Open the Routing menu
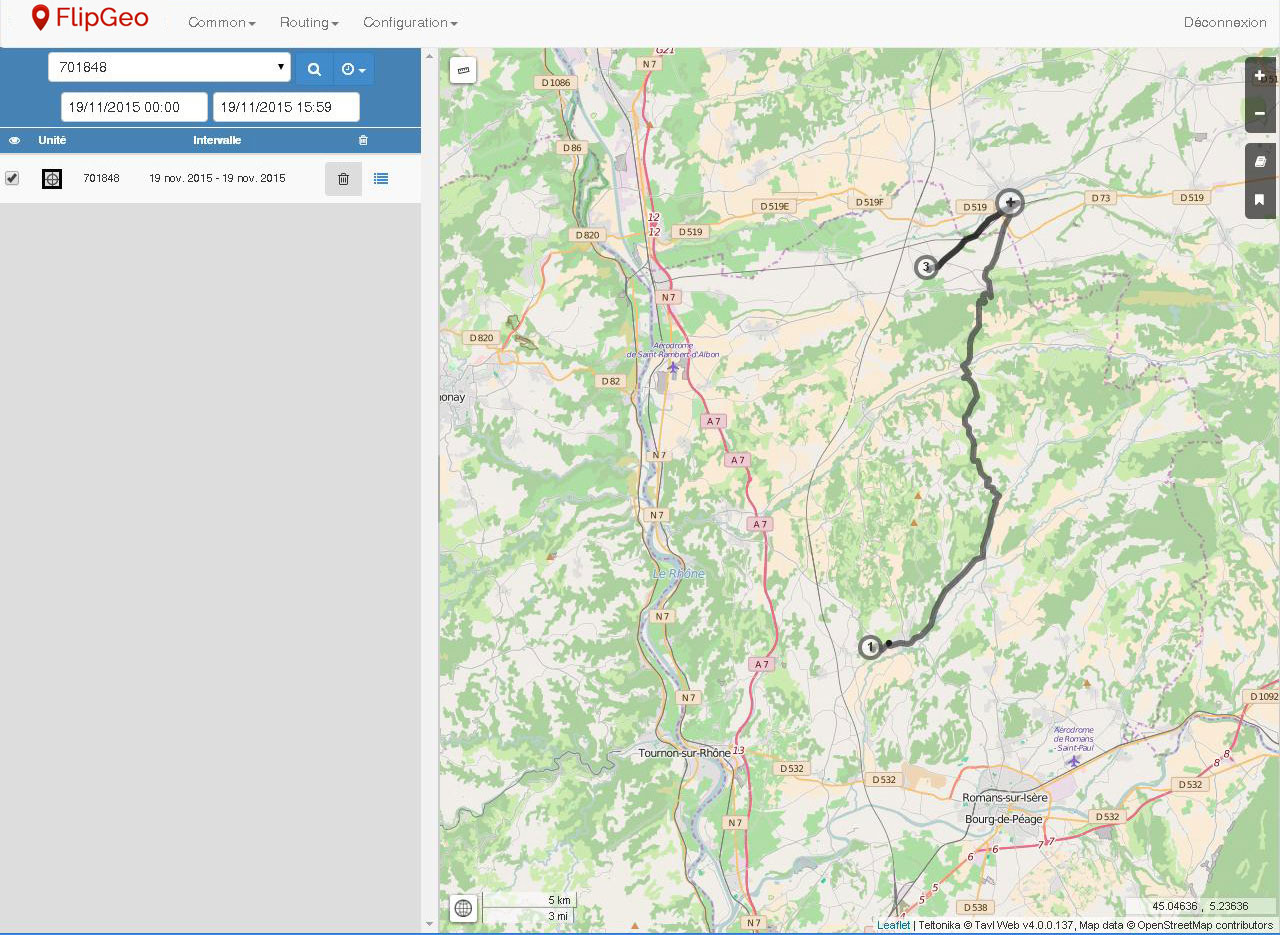 pos(309,22)
